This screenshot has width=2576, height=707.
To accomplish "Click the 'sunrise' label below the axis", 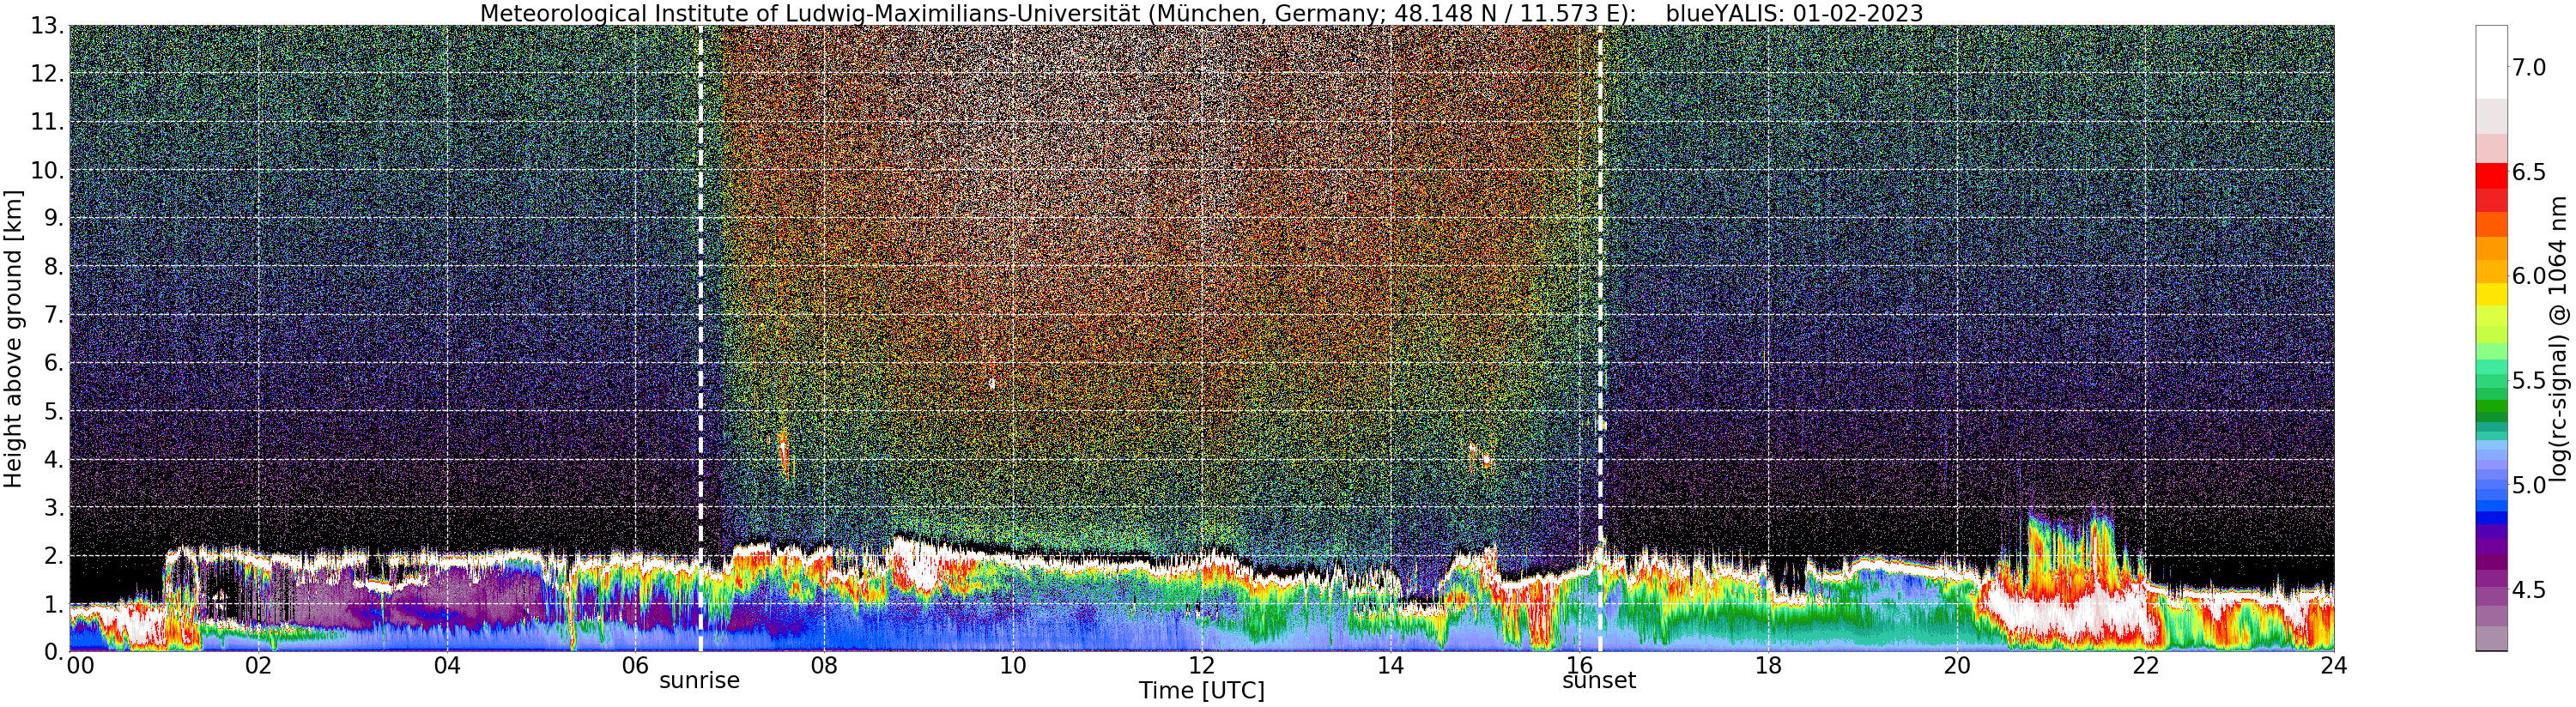I will coord(699,681).
